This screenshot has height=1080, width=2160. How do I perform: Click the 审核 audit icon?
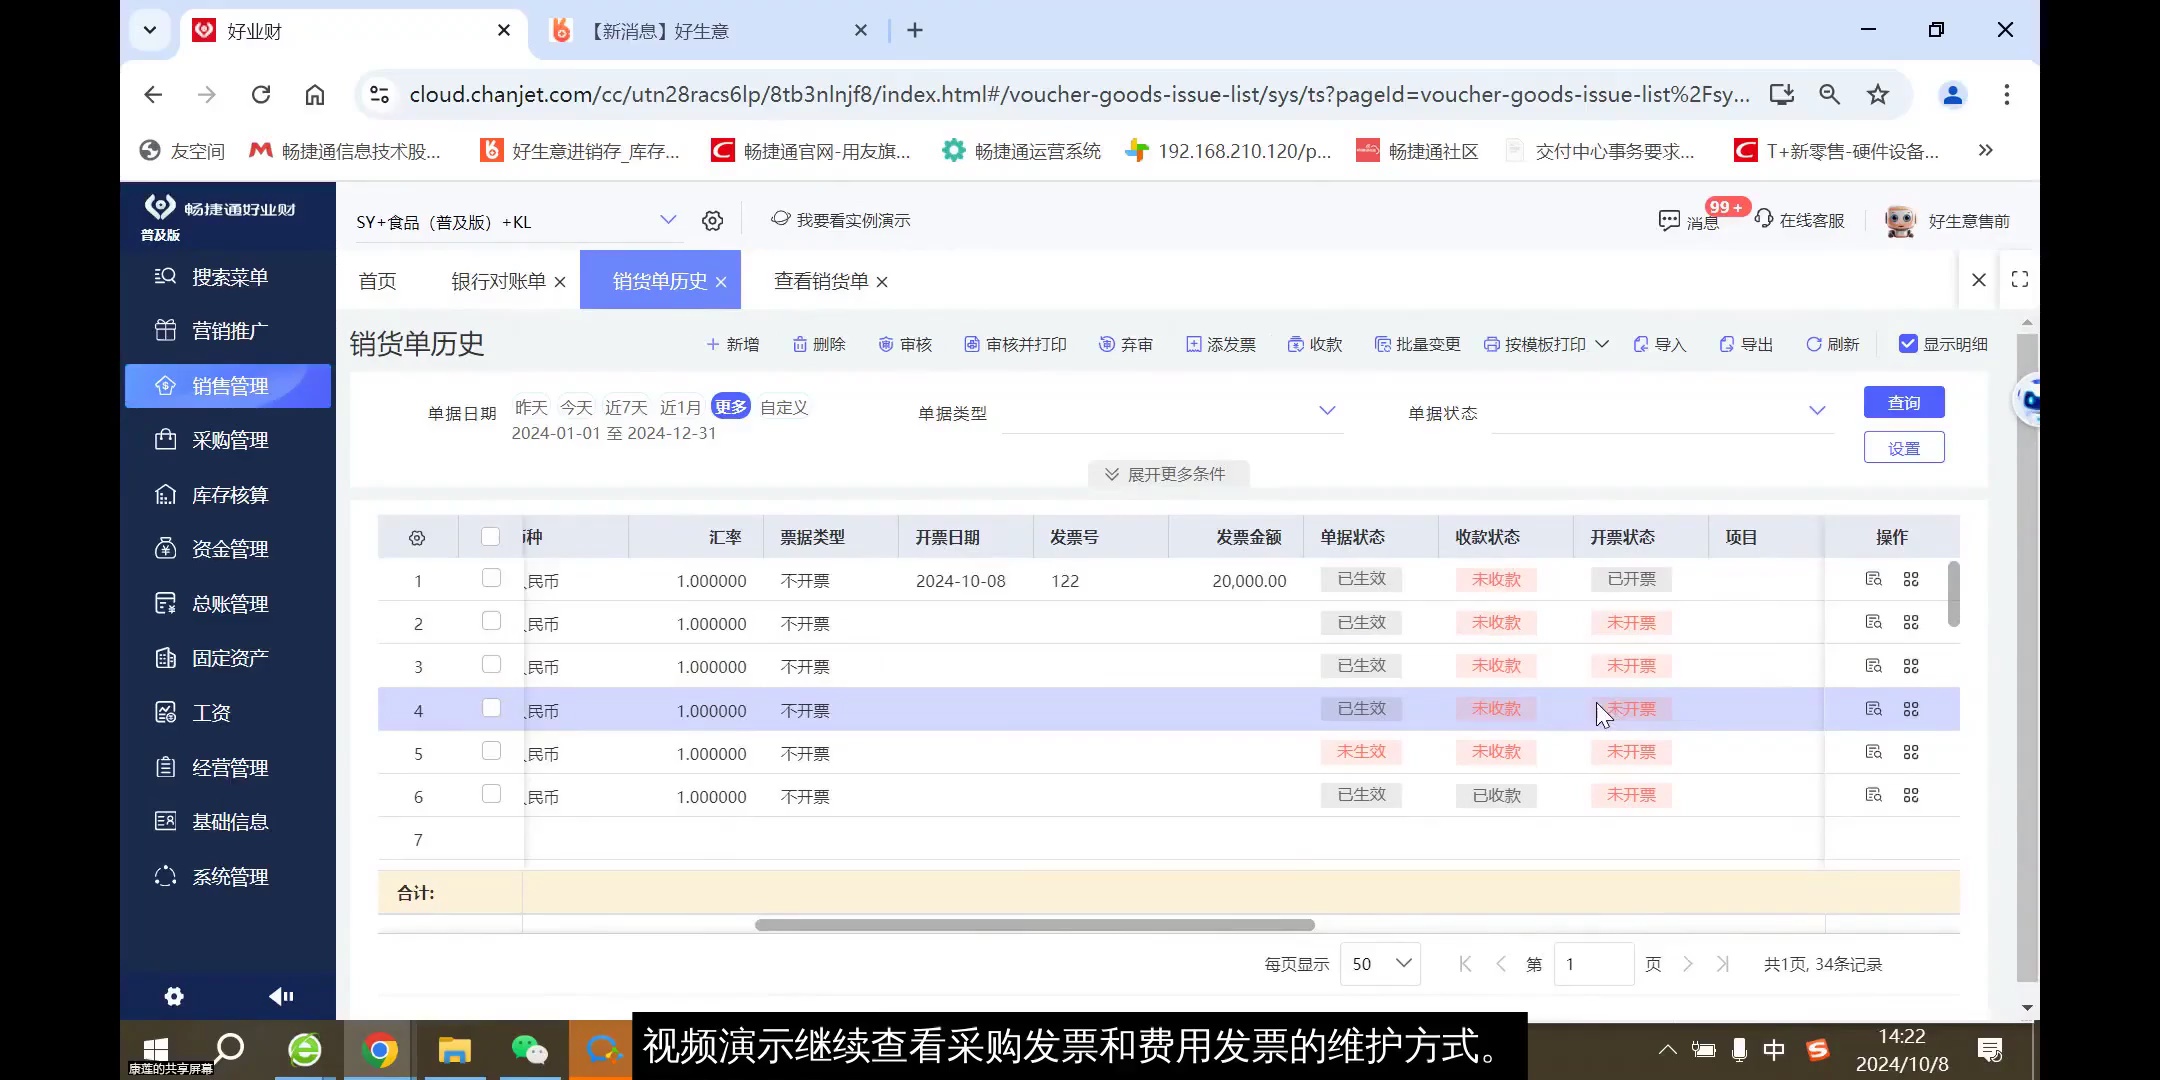[x=904, y=343]
